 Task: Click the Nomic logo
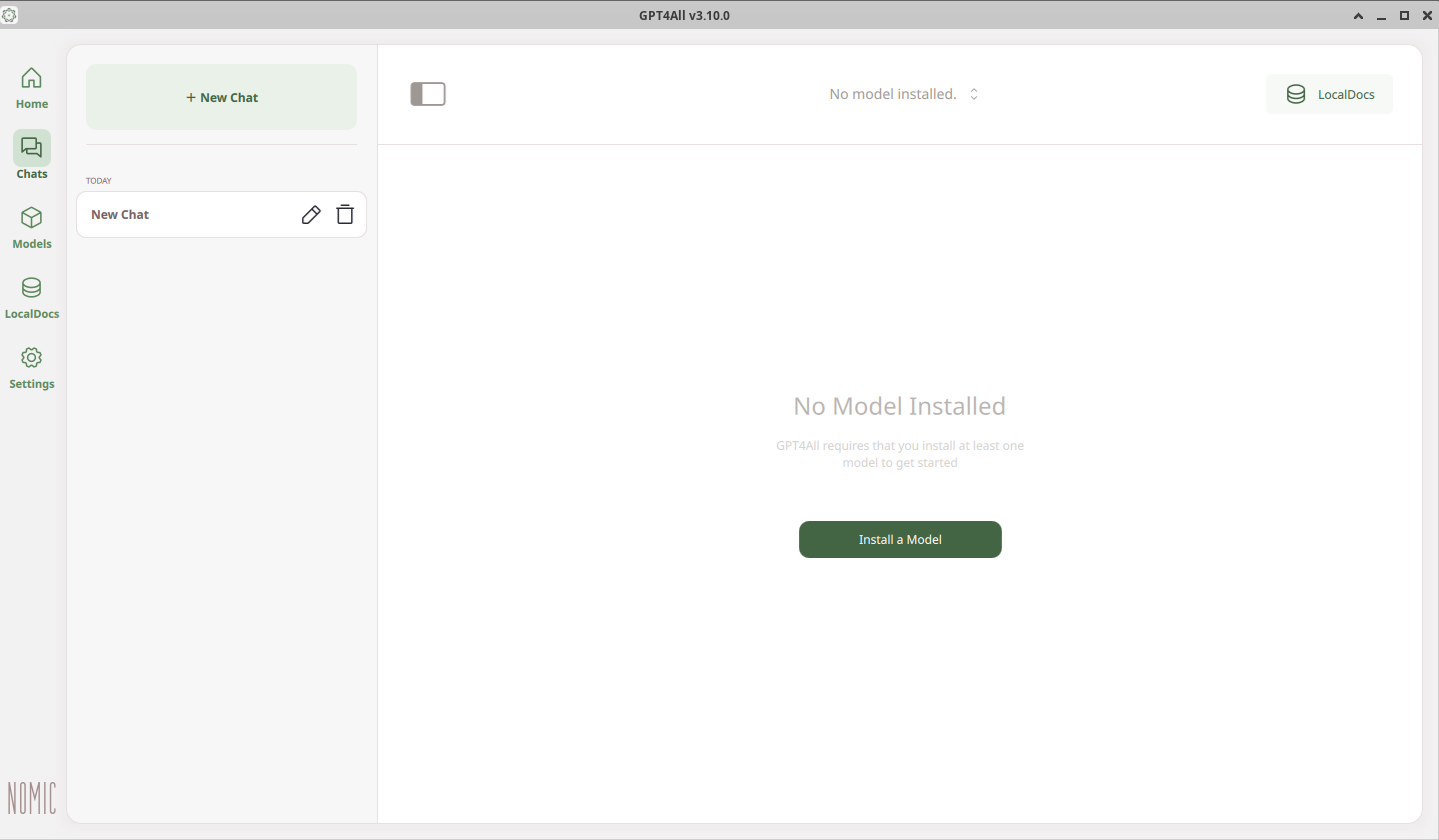tap(32, 797)
